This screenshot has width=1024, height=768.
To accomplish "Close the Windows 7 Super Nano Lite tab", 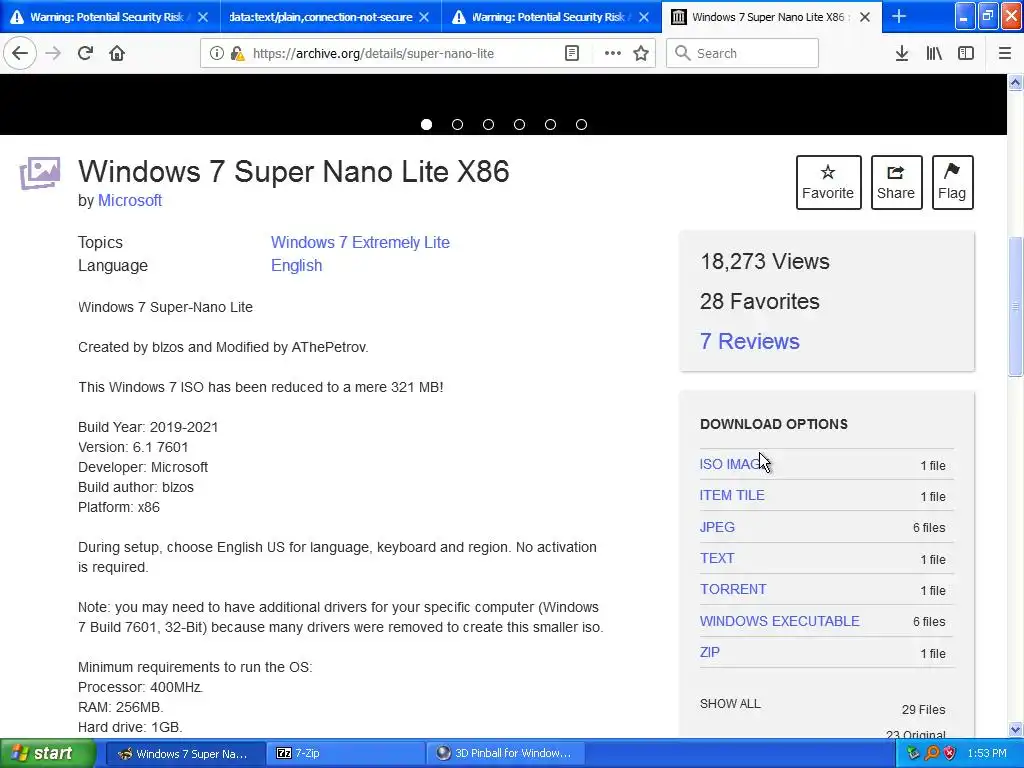I will coord(865,17).
